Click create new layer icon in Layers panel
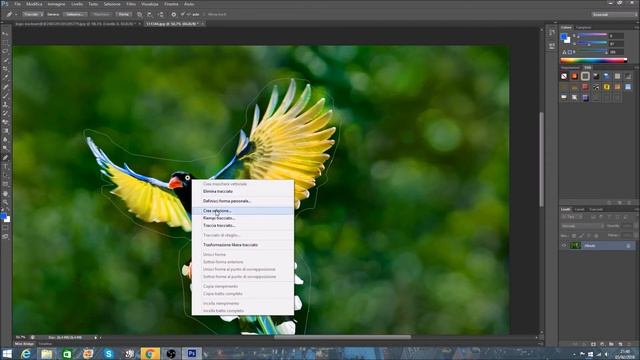640x360 pixels. pos(620,344)
